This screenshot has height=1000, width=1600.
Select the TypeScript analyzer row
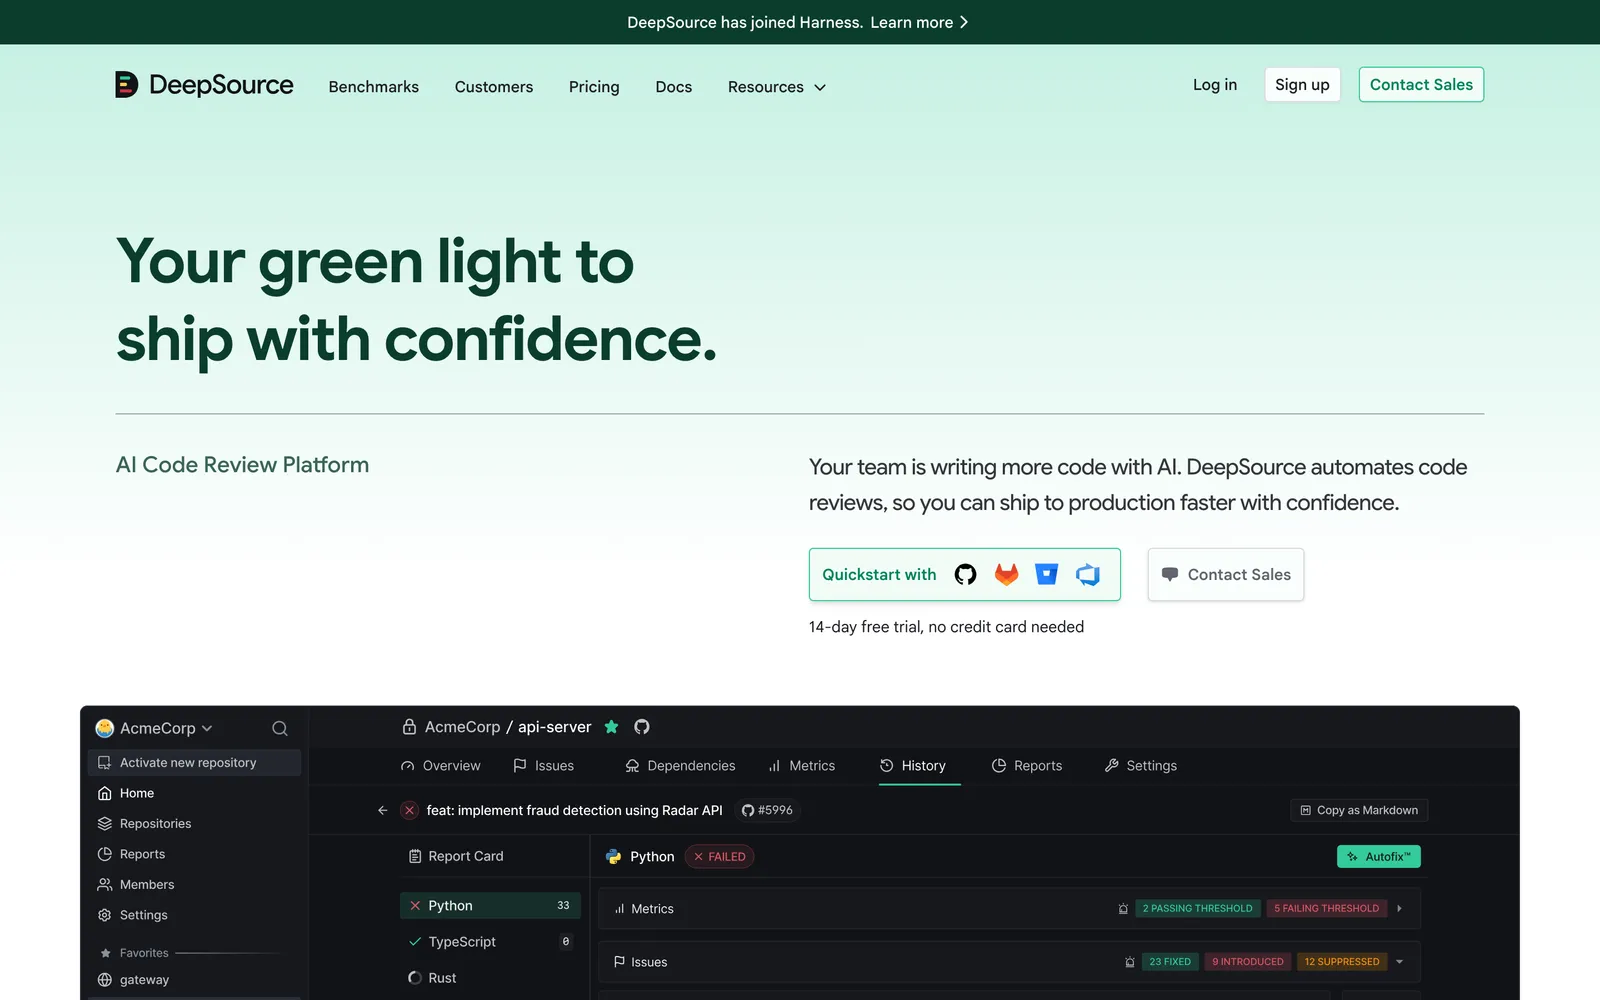tap(490, 942)
